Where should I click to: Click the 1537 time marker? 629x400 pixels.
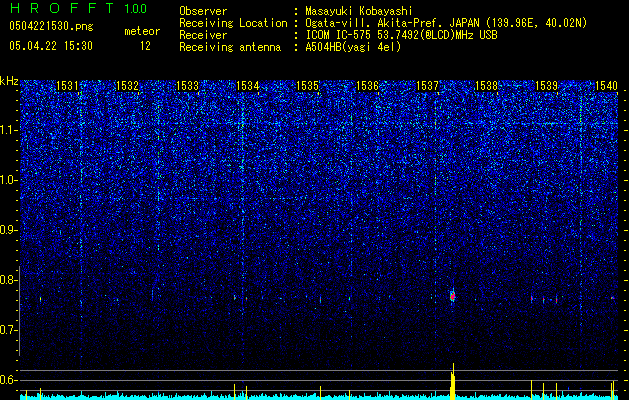(x=427, y=85)
